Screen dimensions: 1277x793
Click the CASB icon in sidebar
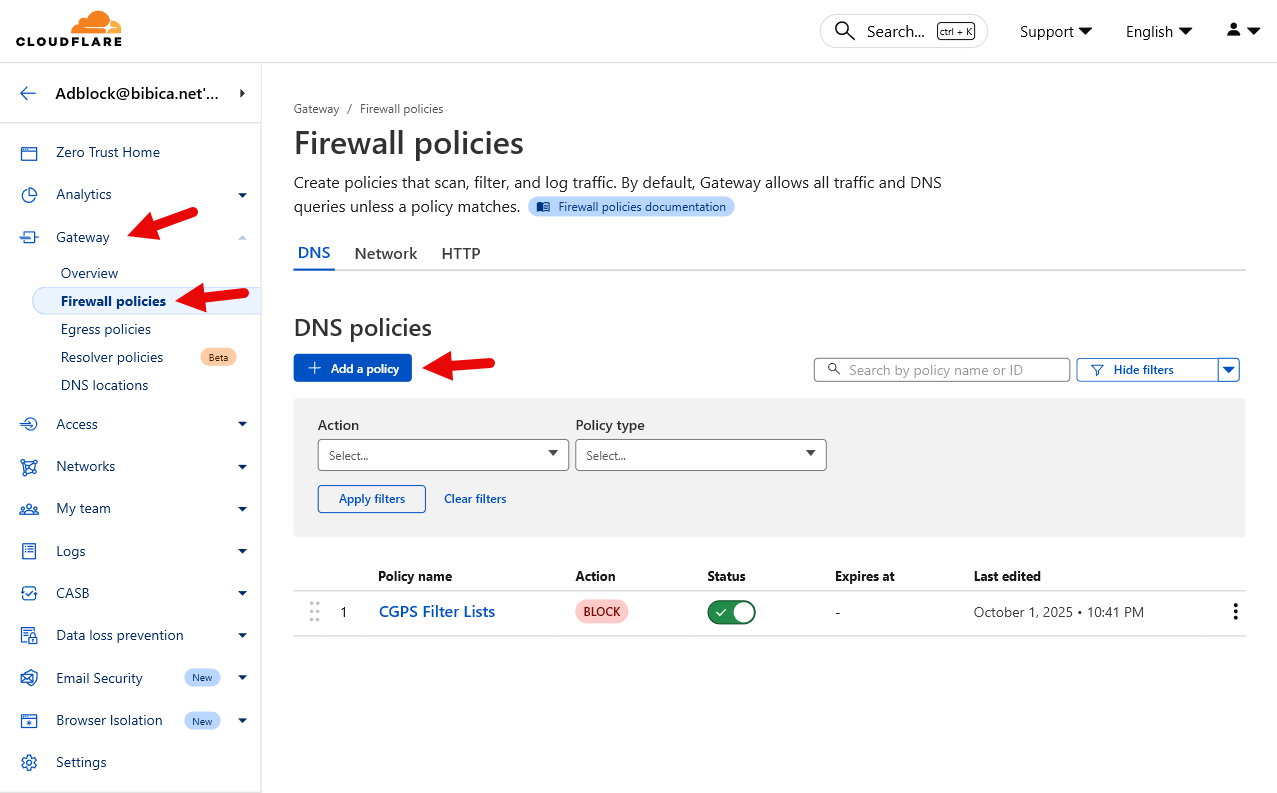(29, 593)
